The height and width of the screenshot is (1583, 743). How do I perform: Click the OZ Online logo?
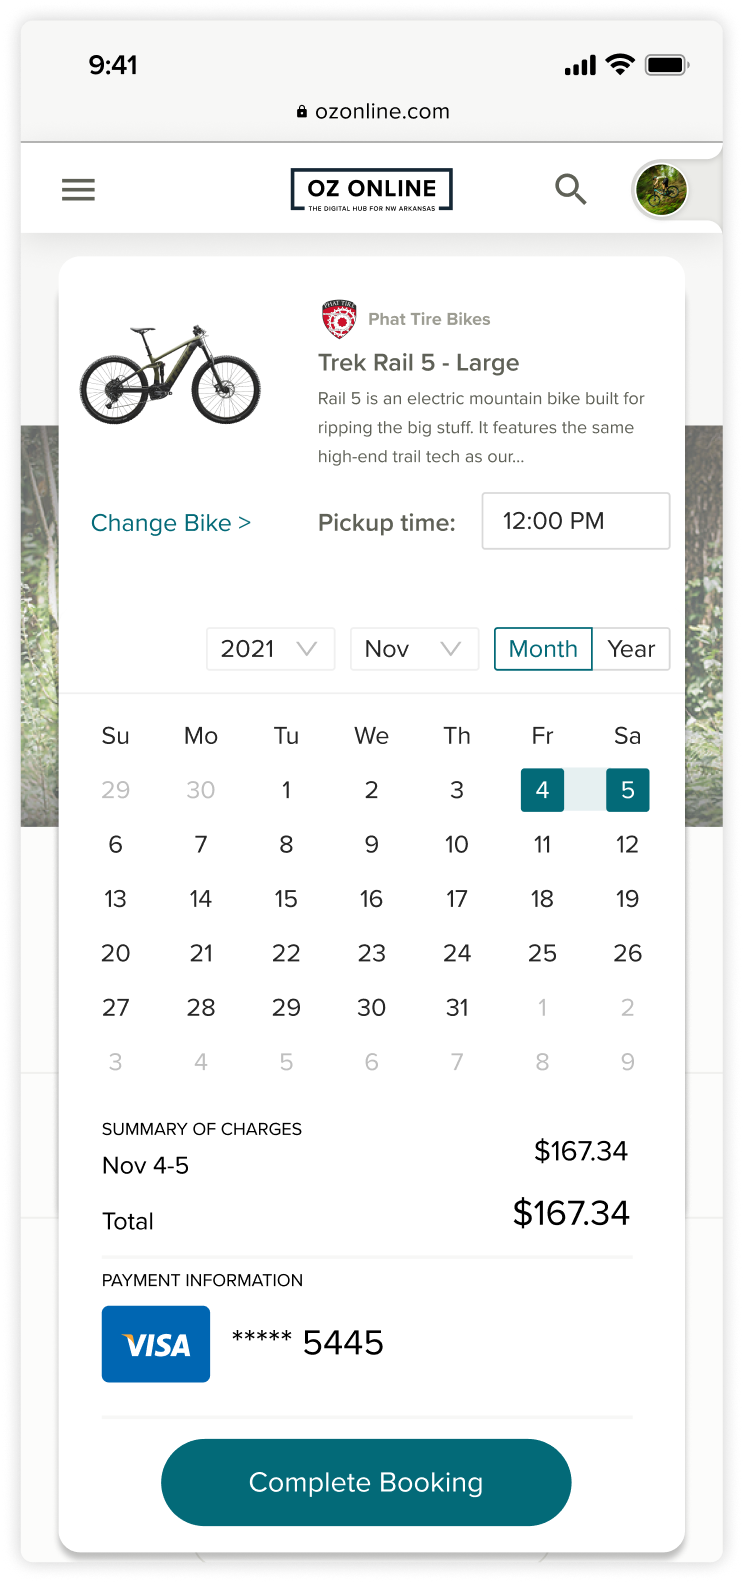(371, 189)
